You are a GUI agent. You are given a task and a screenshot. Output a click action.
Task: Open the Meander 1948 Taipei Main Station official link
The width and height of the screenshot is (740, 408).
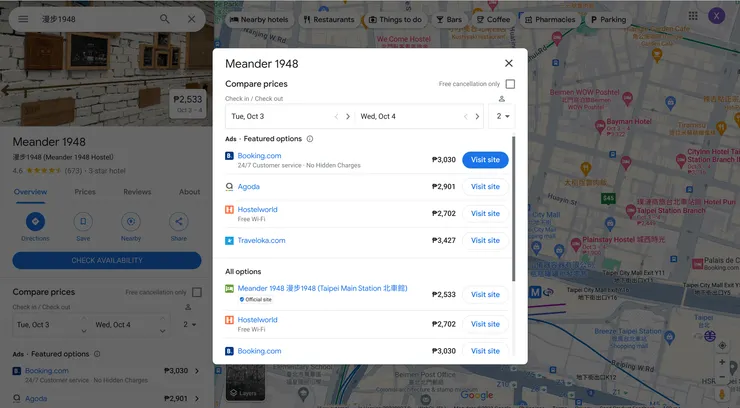[322, 288]
